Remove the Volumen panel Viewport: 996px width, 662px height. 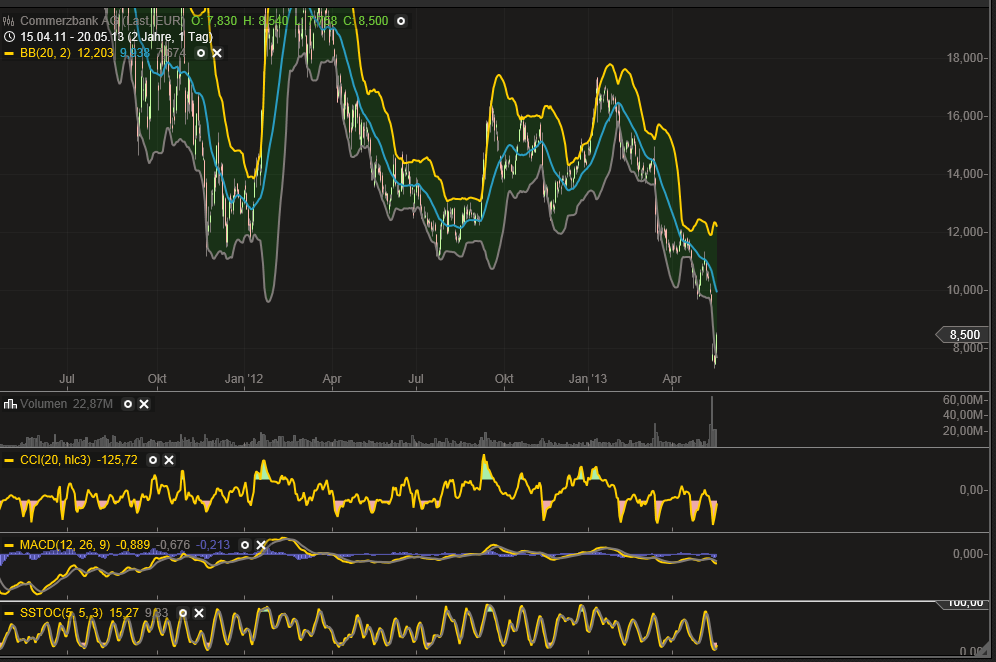[144, 404]
